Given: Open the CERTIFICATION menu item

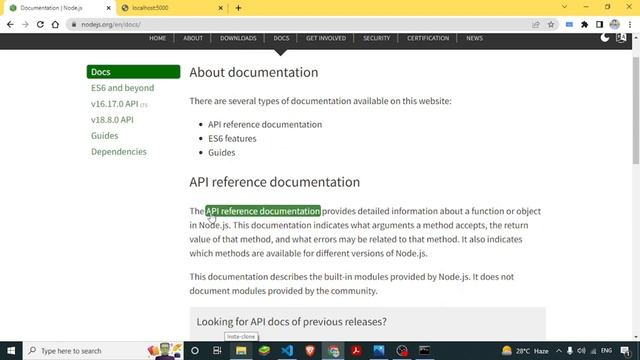Looking at the screenshot, I should tap(428, 38).
